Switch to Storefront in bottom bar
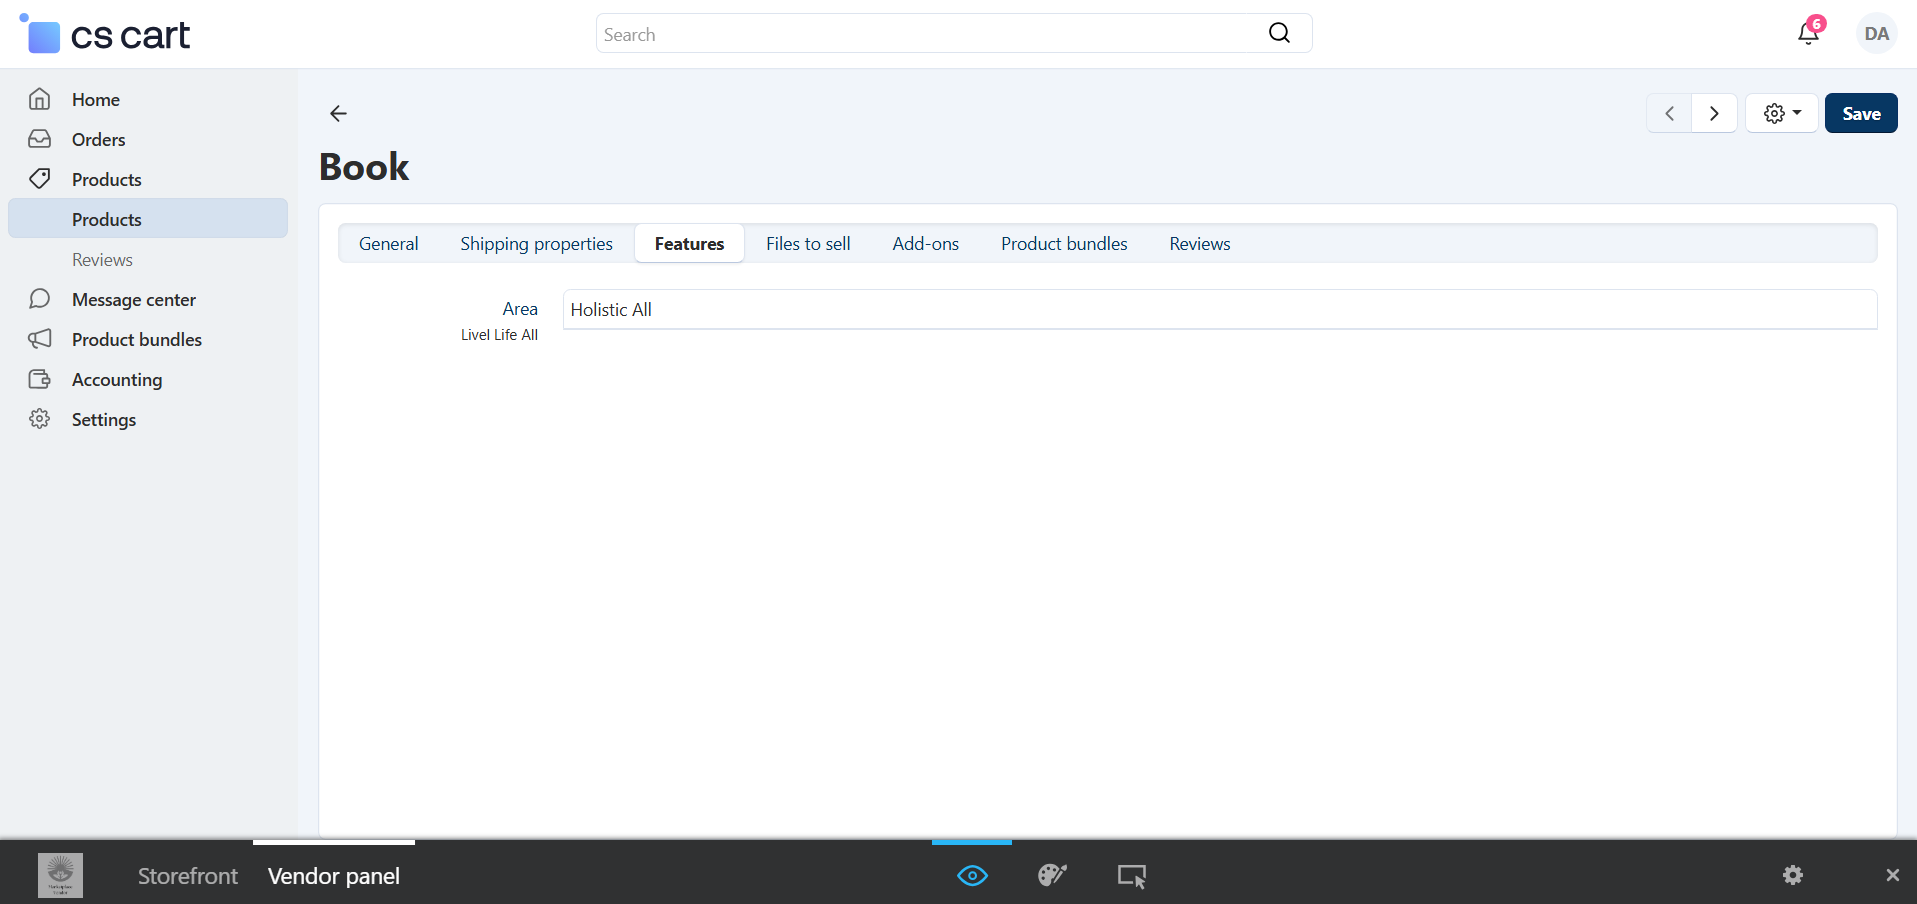1917x904 pixels. pyautogui.click(x=188, y=876)
